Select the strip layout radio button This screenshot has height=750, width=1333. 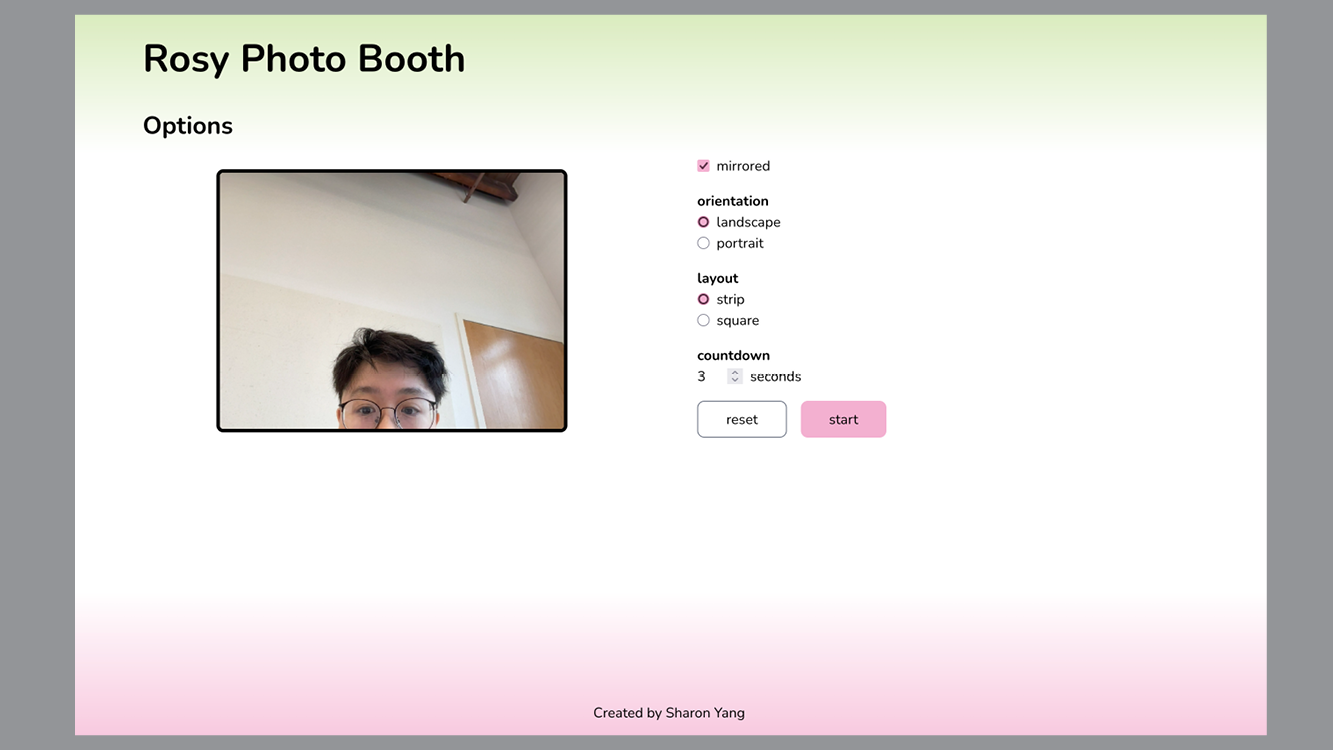703,298
